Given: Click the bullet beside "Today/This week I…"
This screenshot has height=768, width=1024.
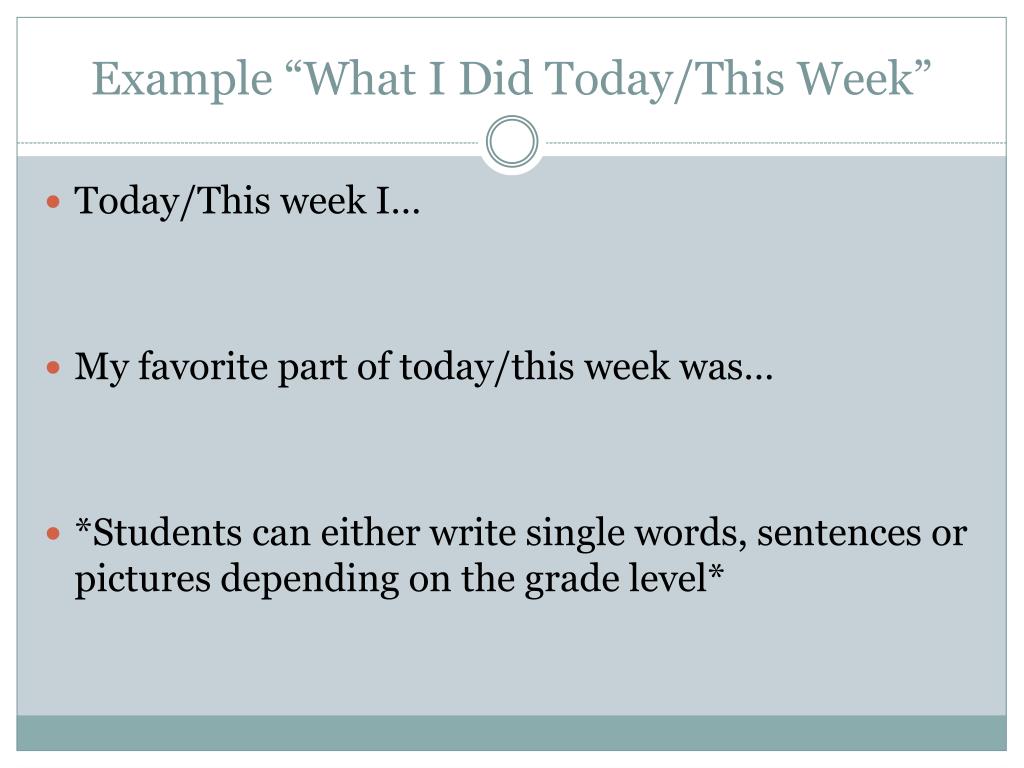Looking at the screenshot, I should coord(54,203).
